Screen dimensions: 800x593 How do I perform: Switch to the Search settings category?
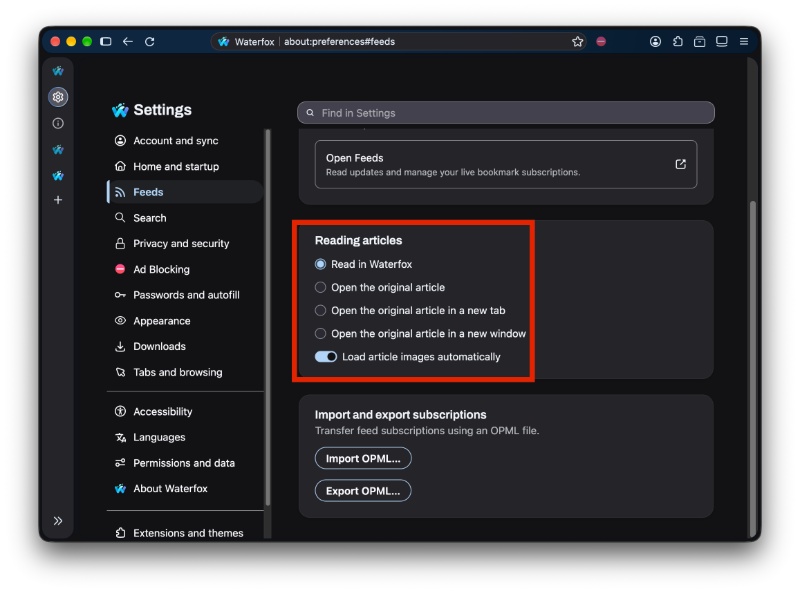[185, 218]
